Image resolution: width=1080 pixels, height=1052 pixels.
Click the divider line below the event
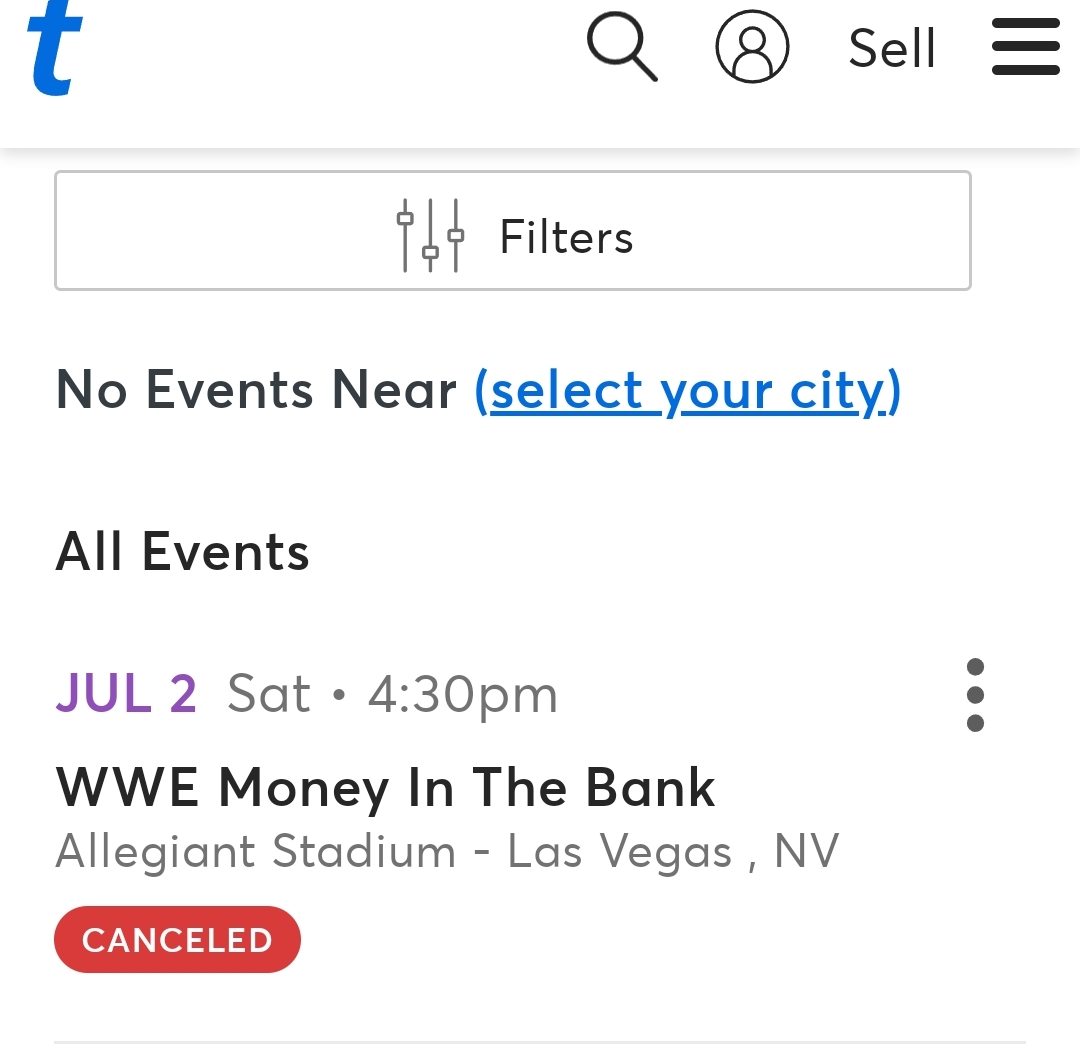point(540,1042)
